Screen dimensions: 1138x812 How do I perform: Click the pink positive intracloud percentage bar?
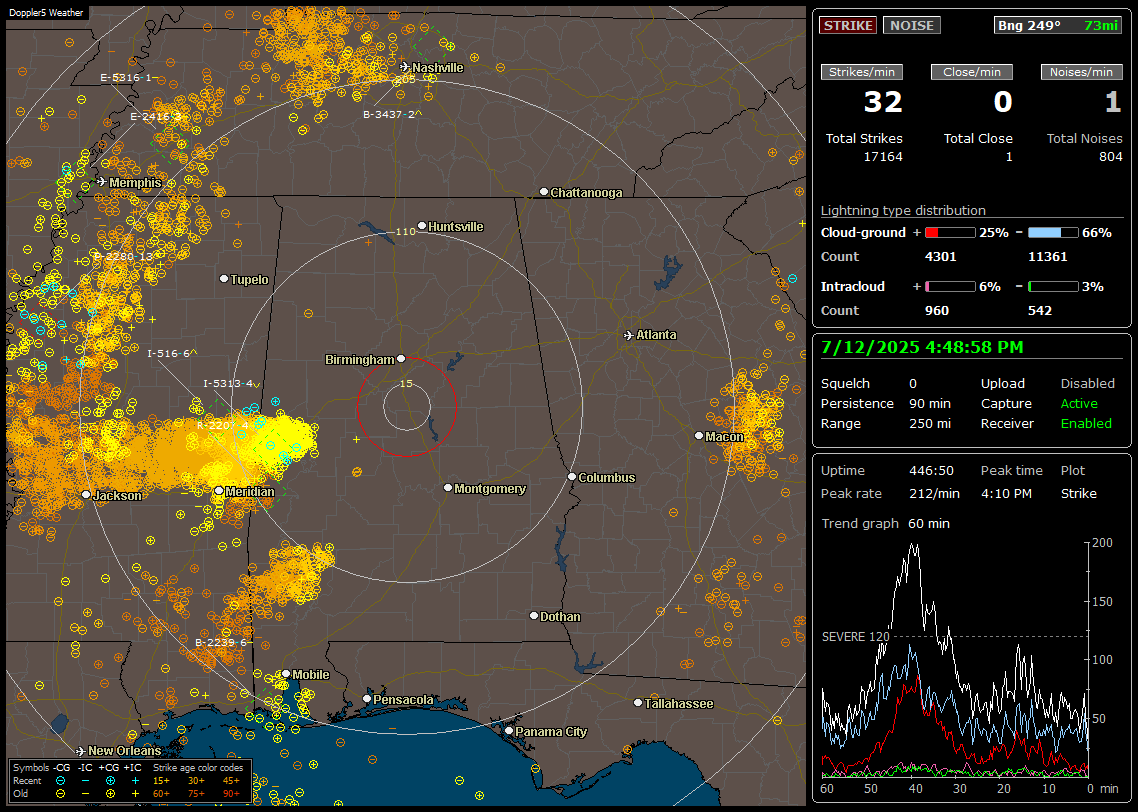coord(950,287)
